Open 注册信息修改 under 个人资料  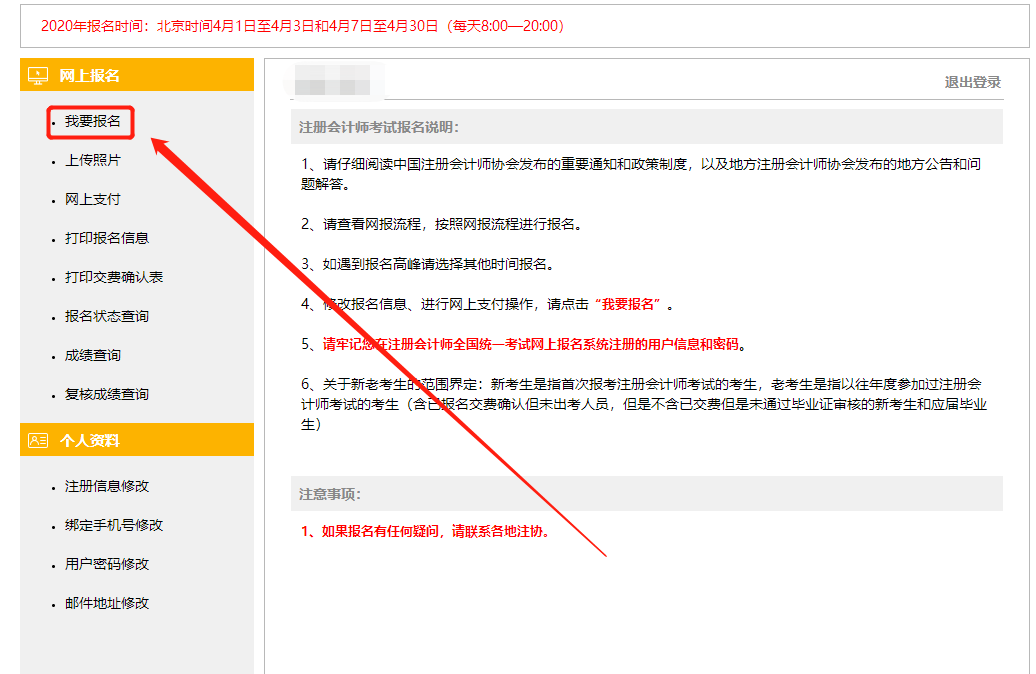(x=107, y=486)
